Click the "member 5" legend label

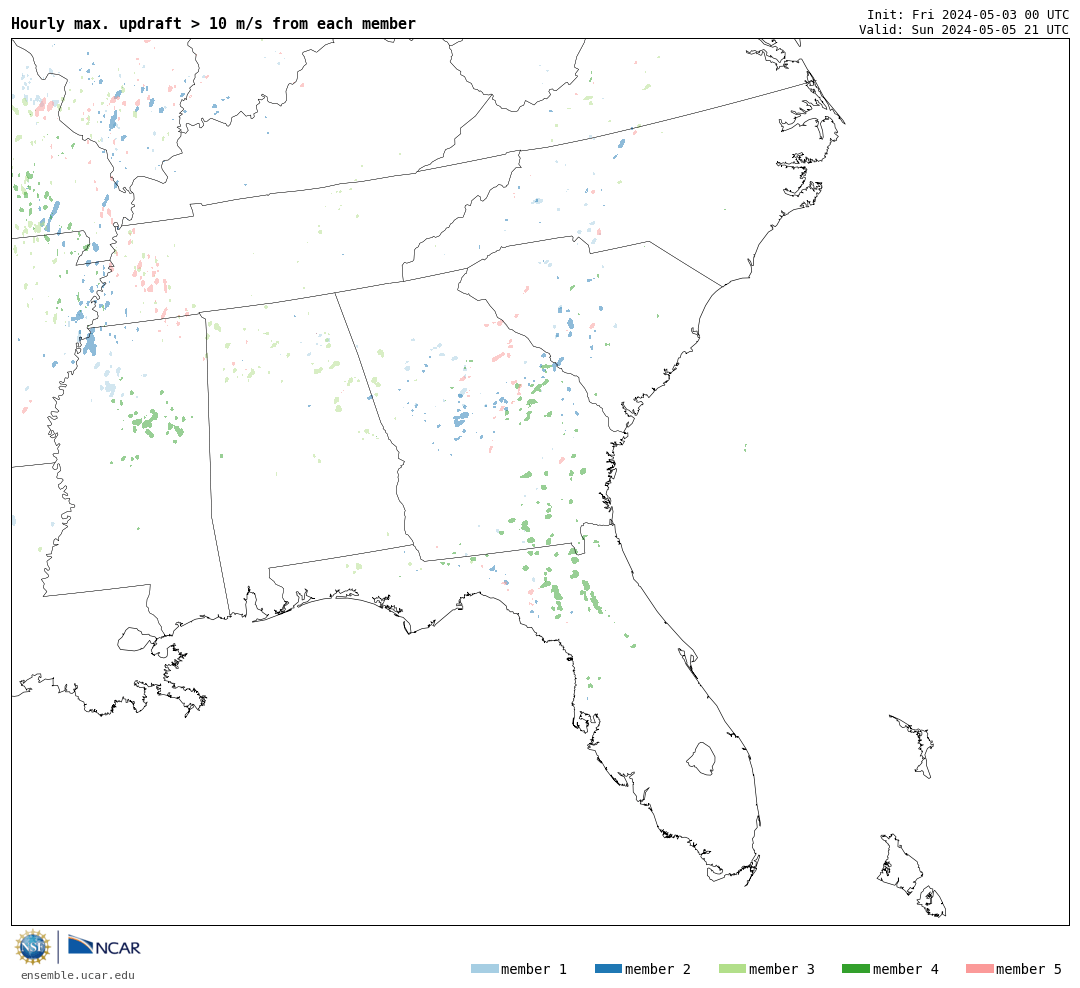[x=1029, y=969]
